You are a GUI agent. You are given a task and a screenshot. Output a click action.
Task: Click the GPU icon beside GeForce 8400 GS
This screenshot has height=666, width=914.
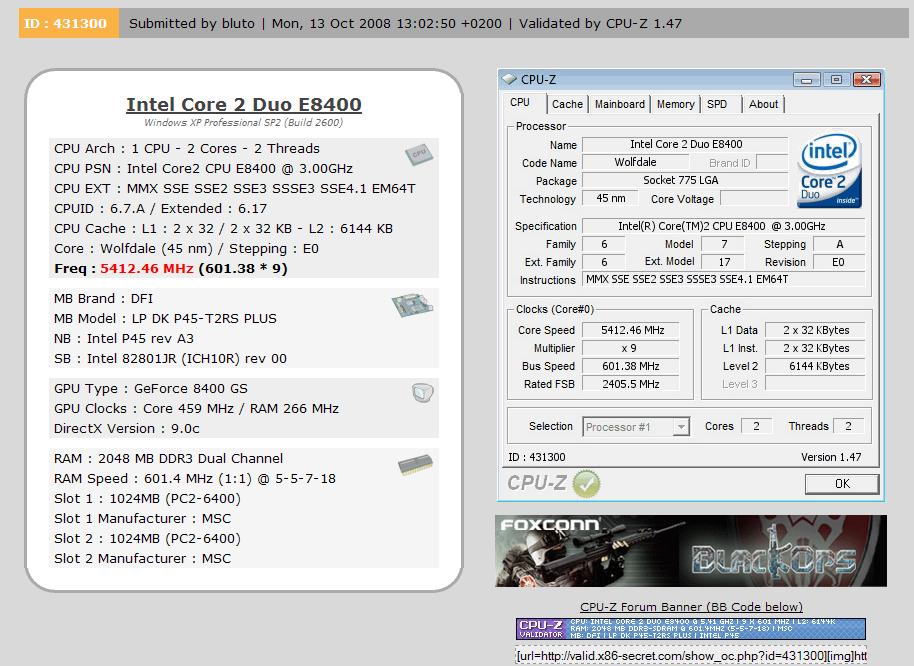click(422, 393)
